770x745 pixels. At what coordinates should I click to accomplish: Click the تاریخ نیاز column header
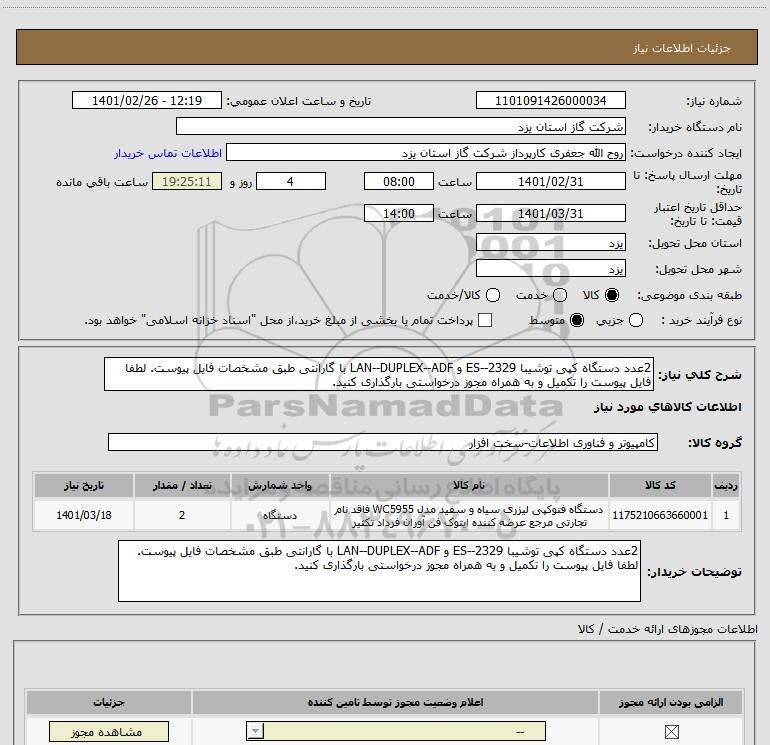84,486
